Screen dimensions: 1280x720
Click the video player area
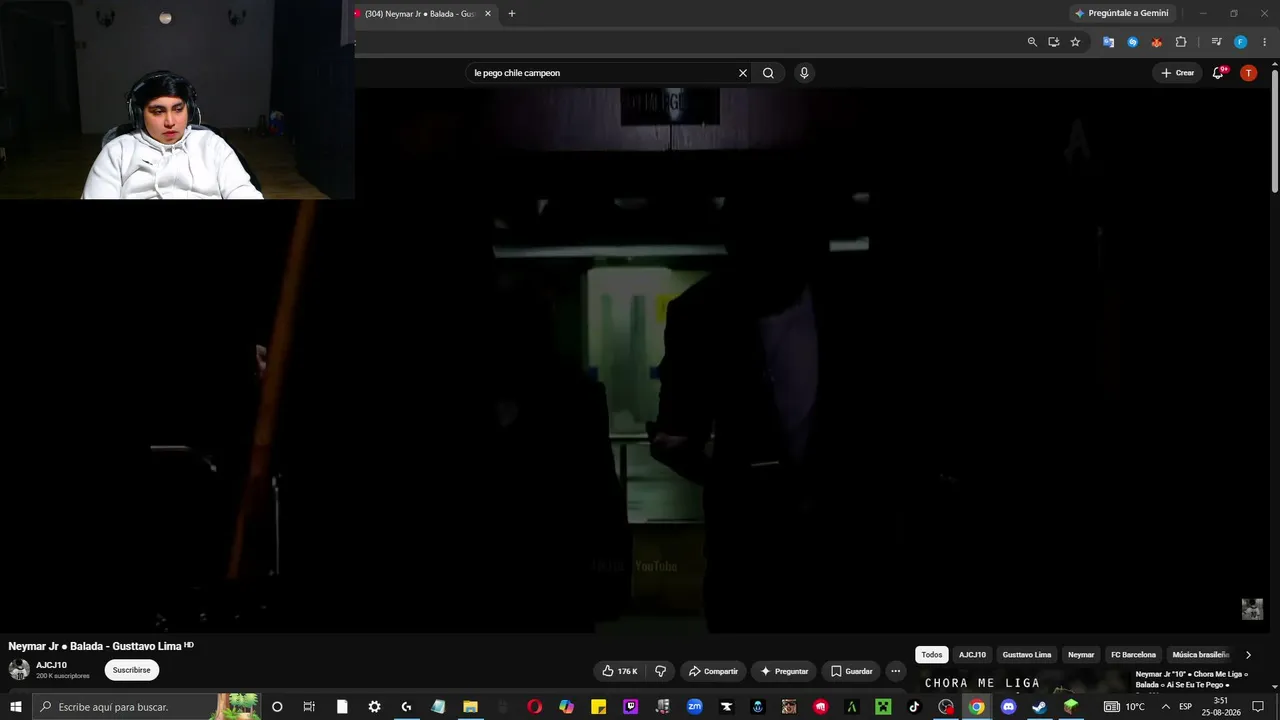pos(635,360)
